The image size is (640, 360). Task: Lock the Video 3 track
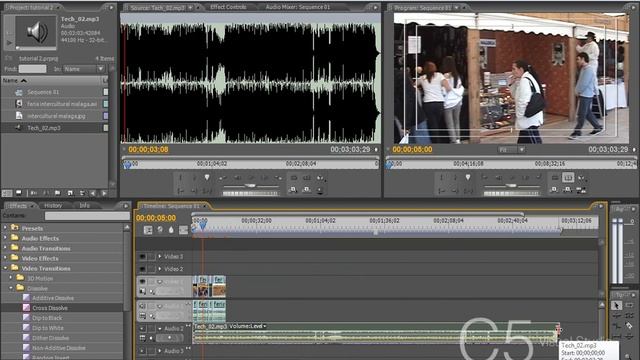151,256
